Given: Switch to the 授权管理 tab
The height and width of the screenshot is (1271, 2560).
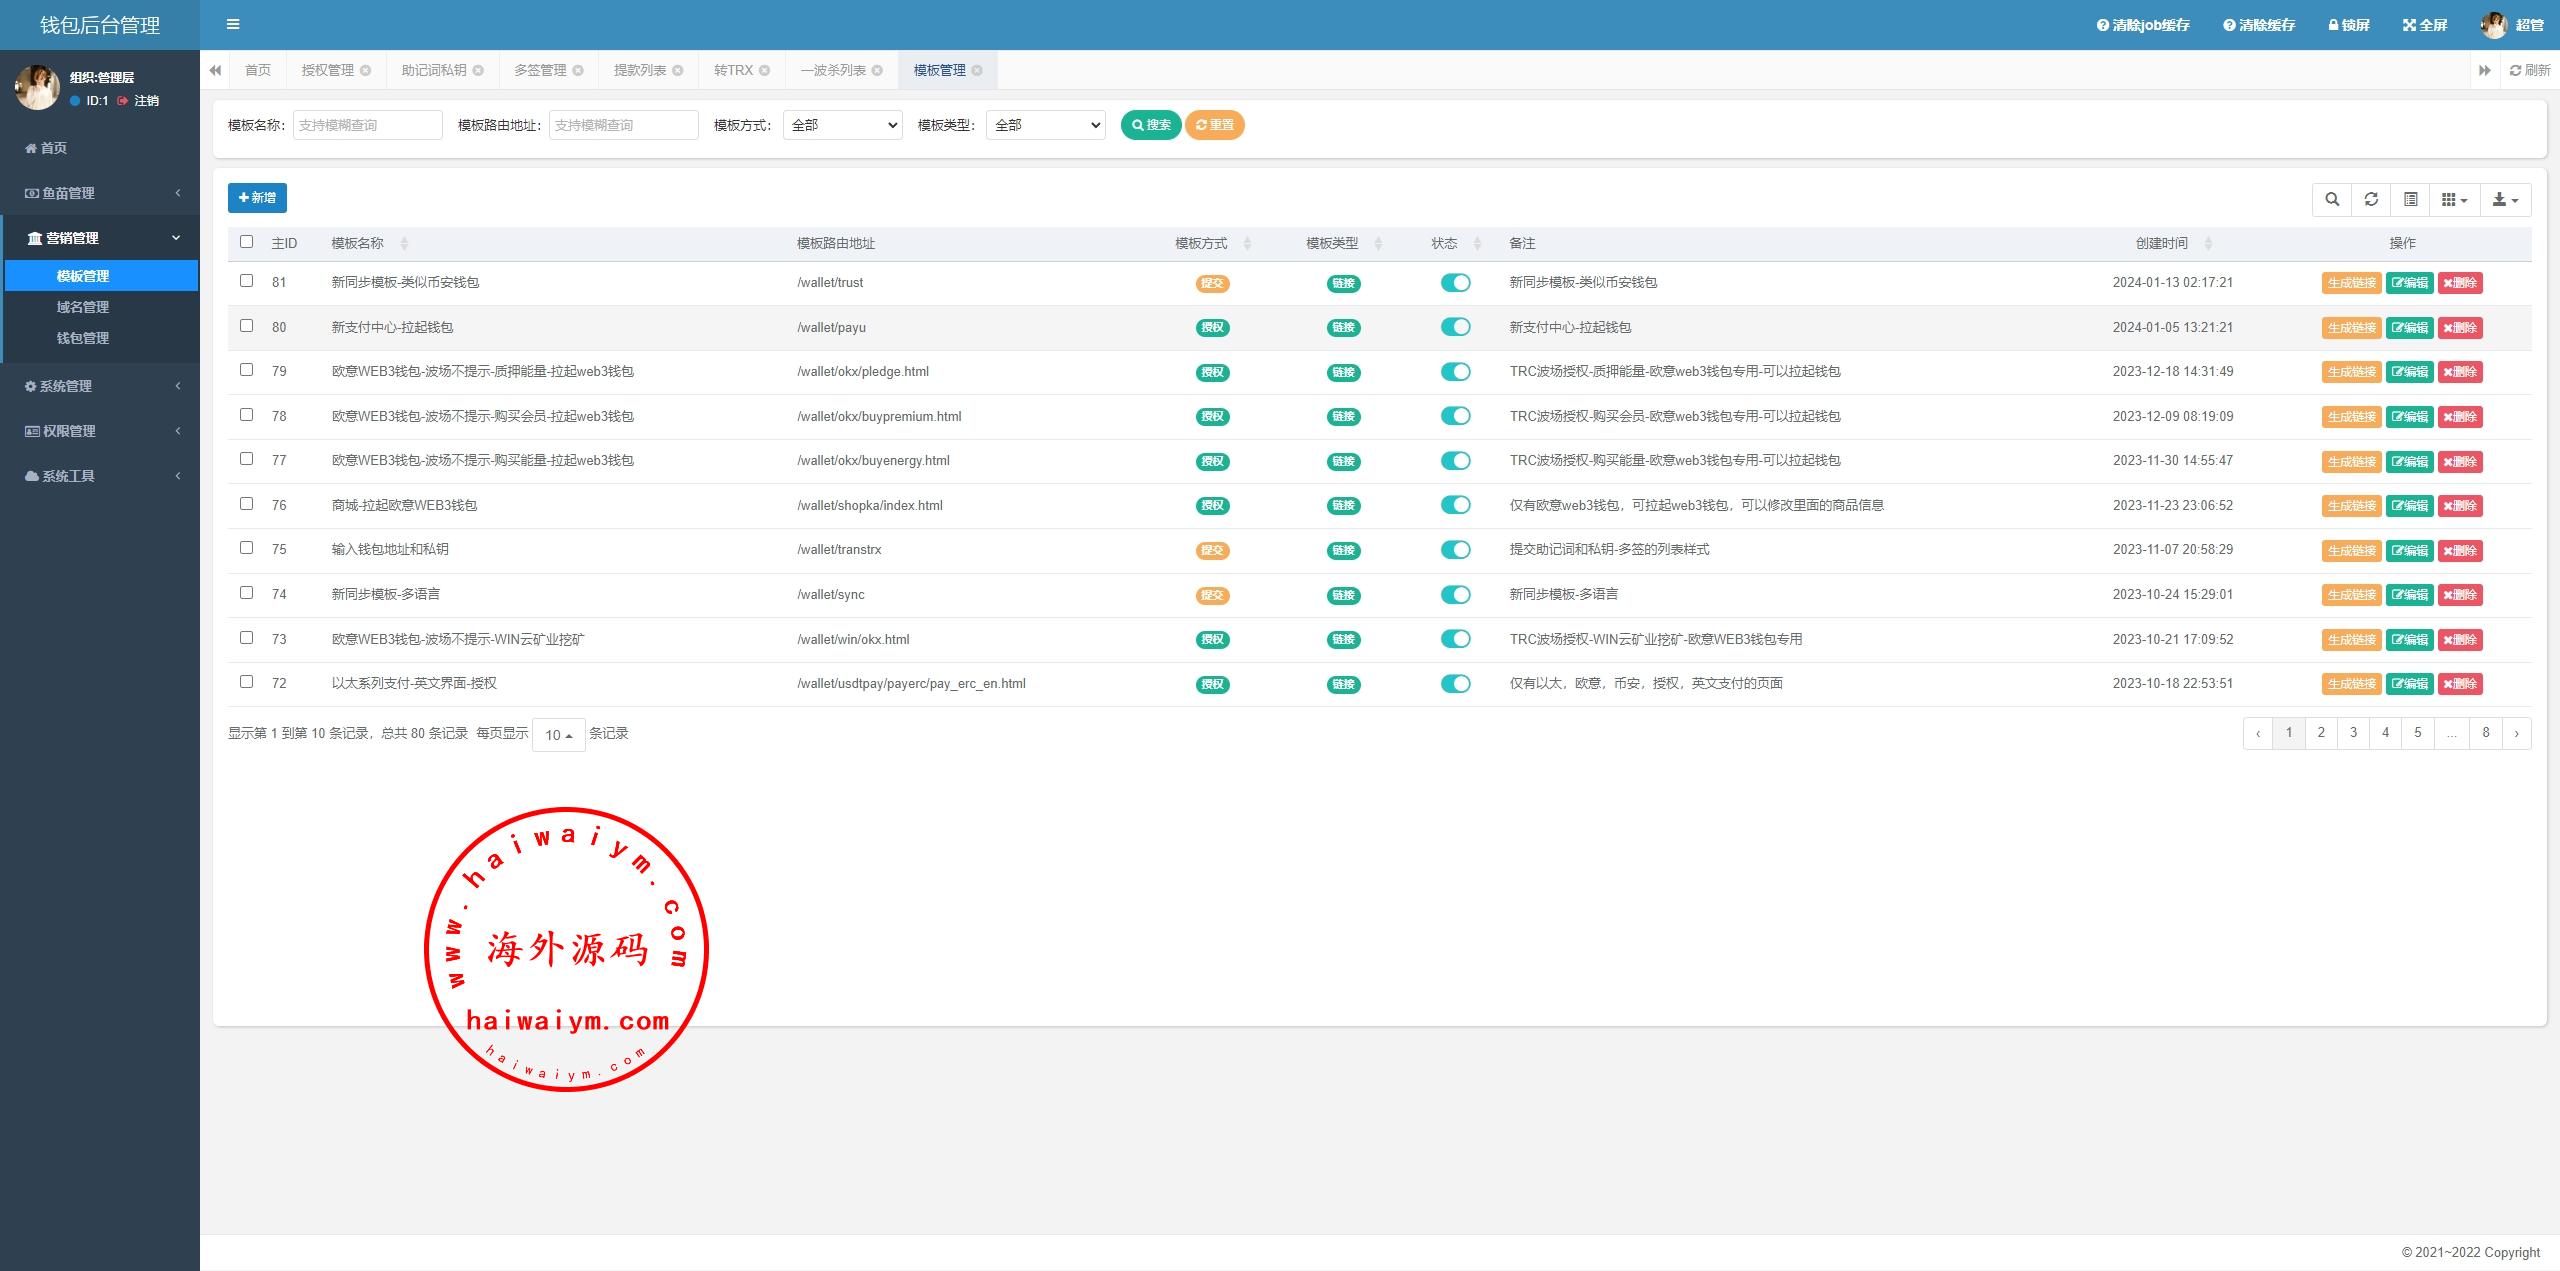Looking at the screenshot, I should pyautogui.click(x=328, y=70).
